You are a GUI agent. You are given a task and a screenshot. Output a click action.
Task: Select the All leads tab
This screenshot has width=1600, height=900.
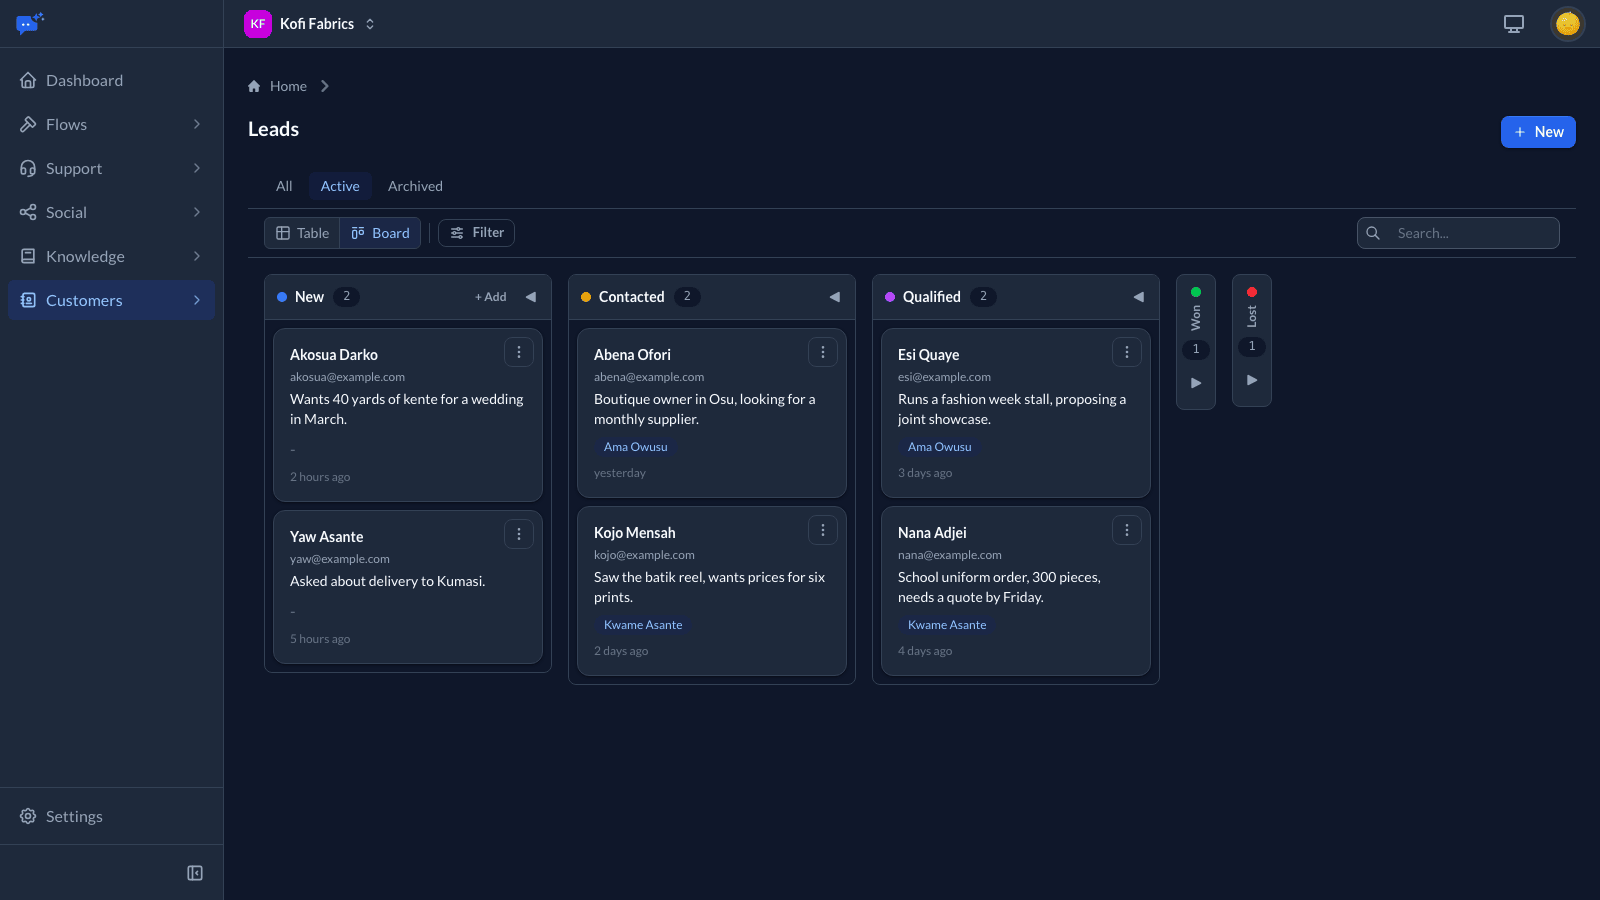284,186
